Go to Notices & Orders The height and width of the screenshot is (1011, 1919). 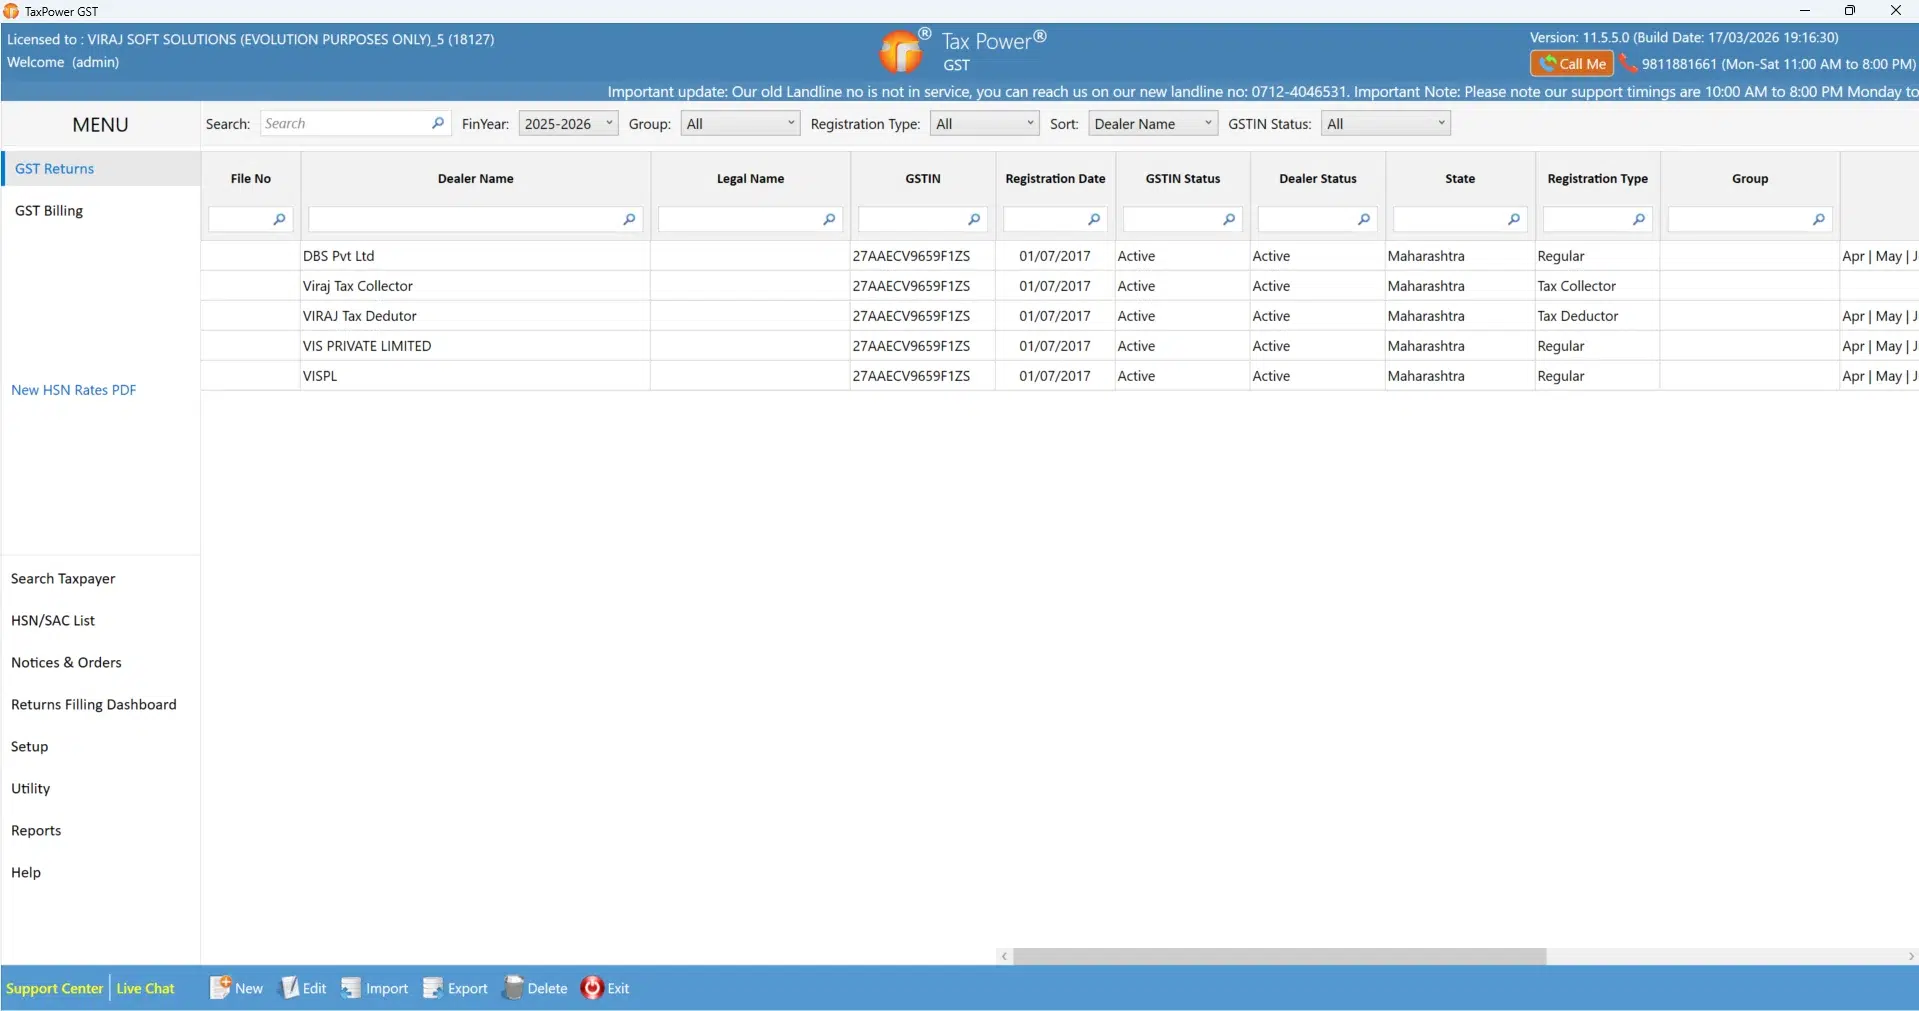(66, 663)
